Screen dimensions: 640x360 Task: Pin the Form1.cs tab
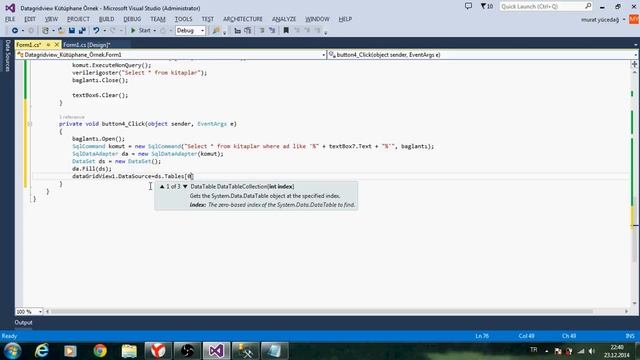[x=48, y=44]
